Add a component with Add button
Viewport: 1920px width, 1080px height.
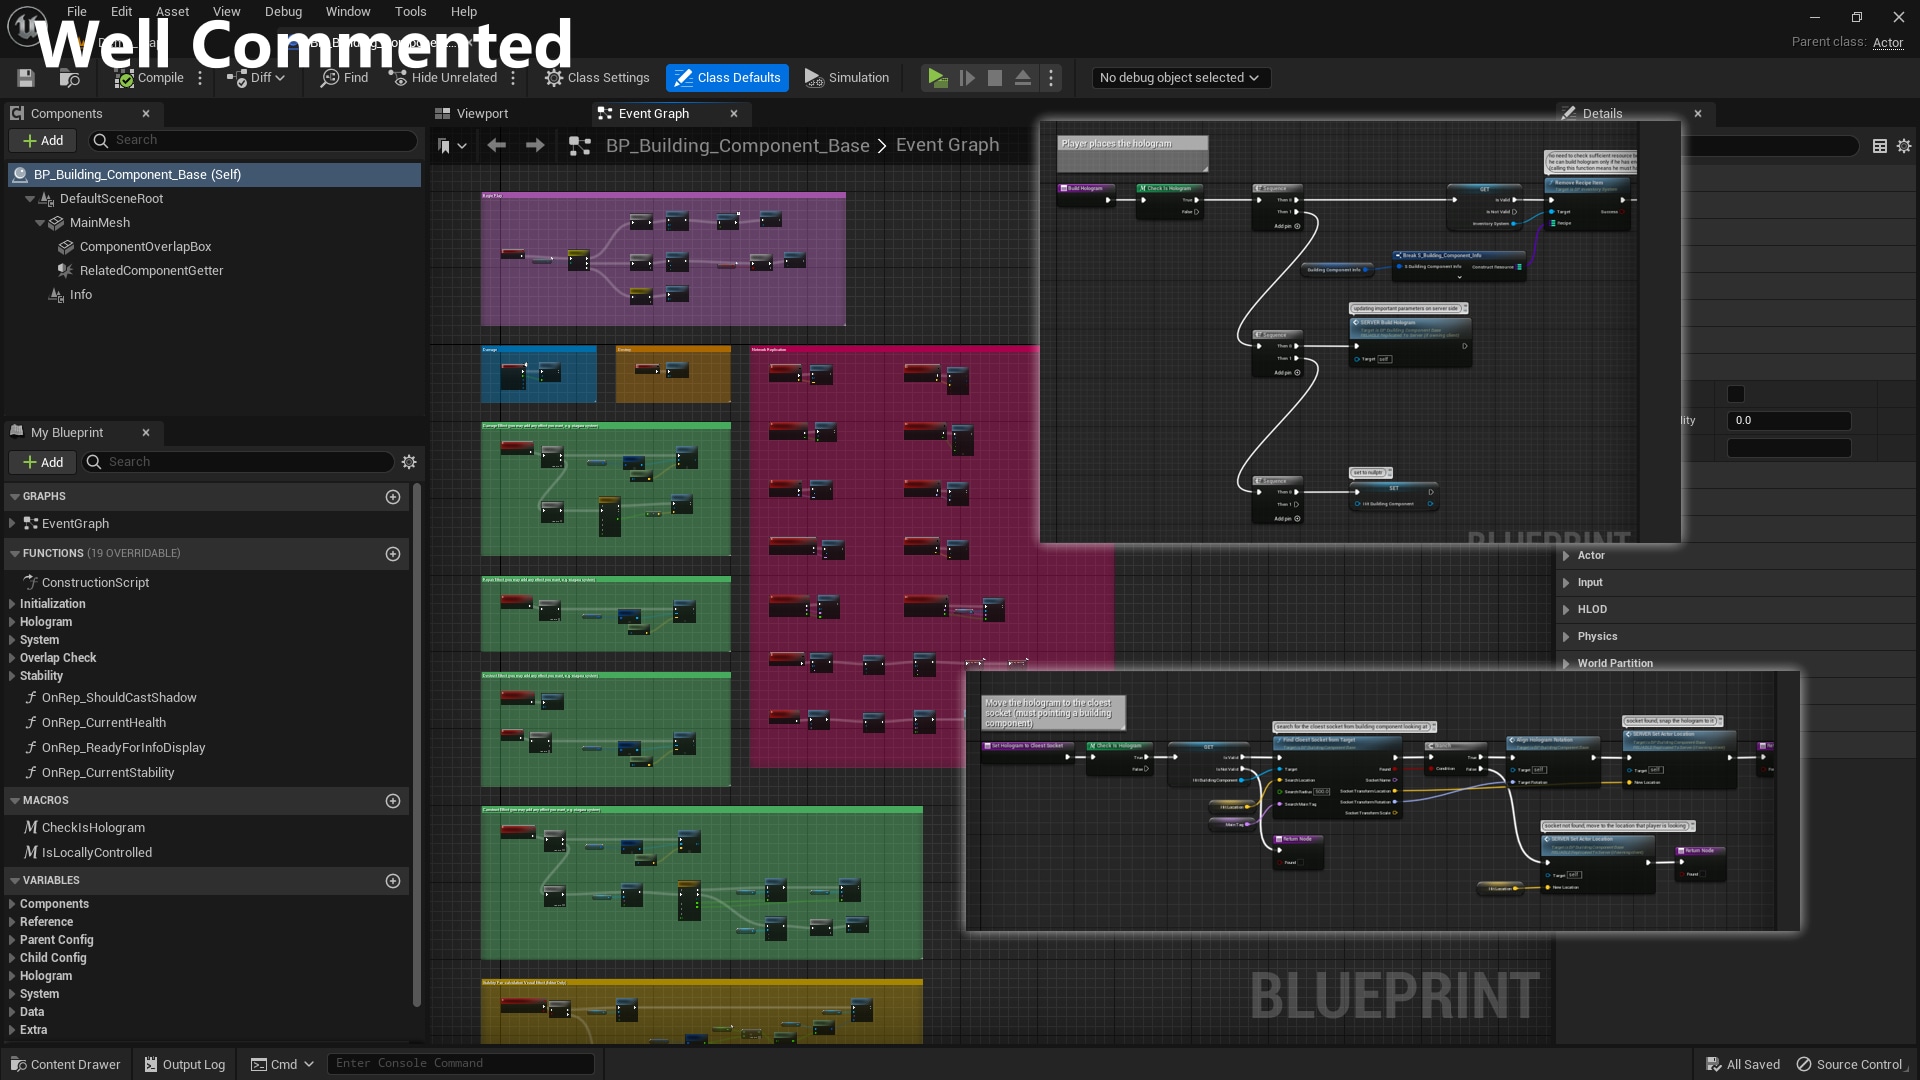43,141
